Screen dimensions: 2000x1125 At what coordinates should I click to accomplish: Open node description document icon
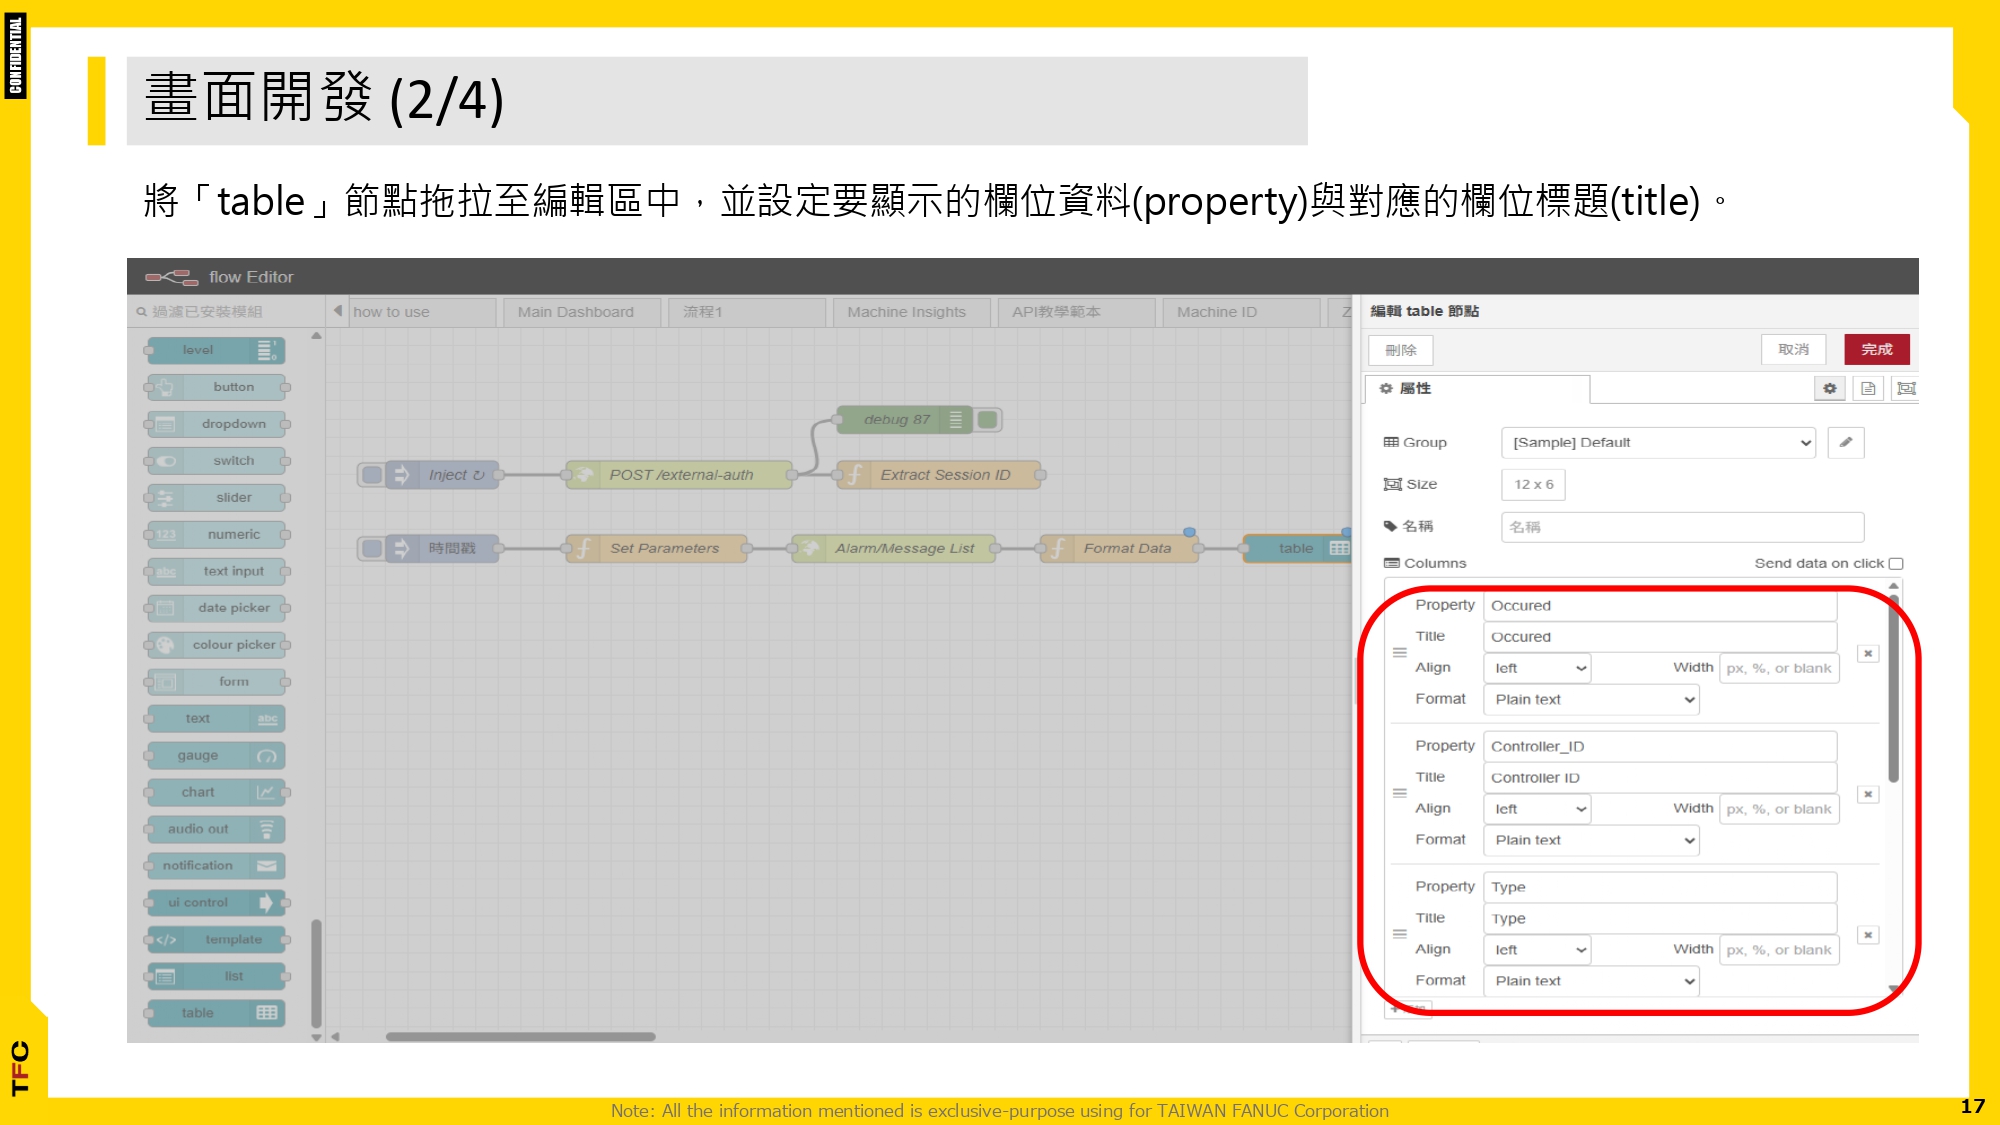click(x=1867, y=388)
